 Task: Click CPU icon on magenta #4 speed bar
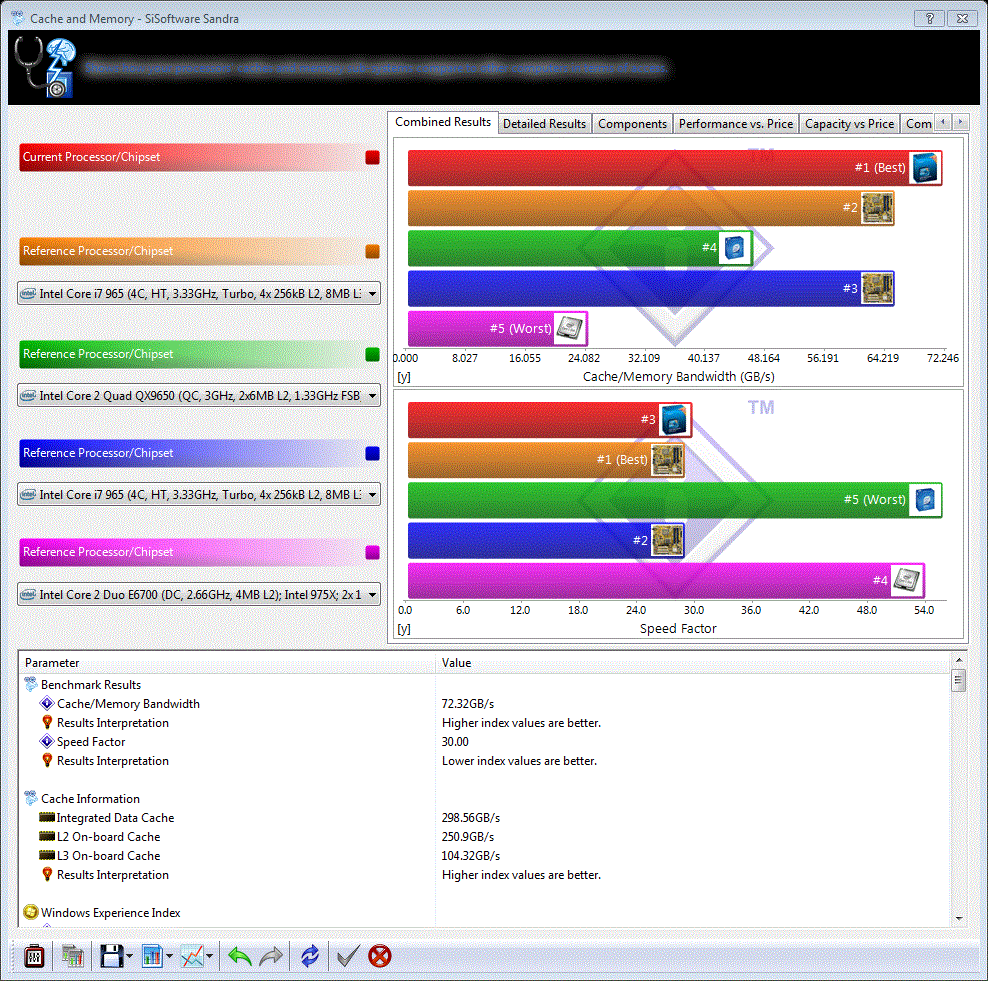(907, 580)
